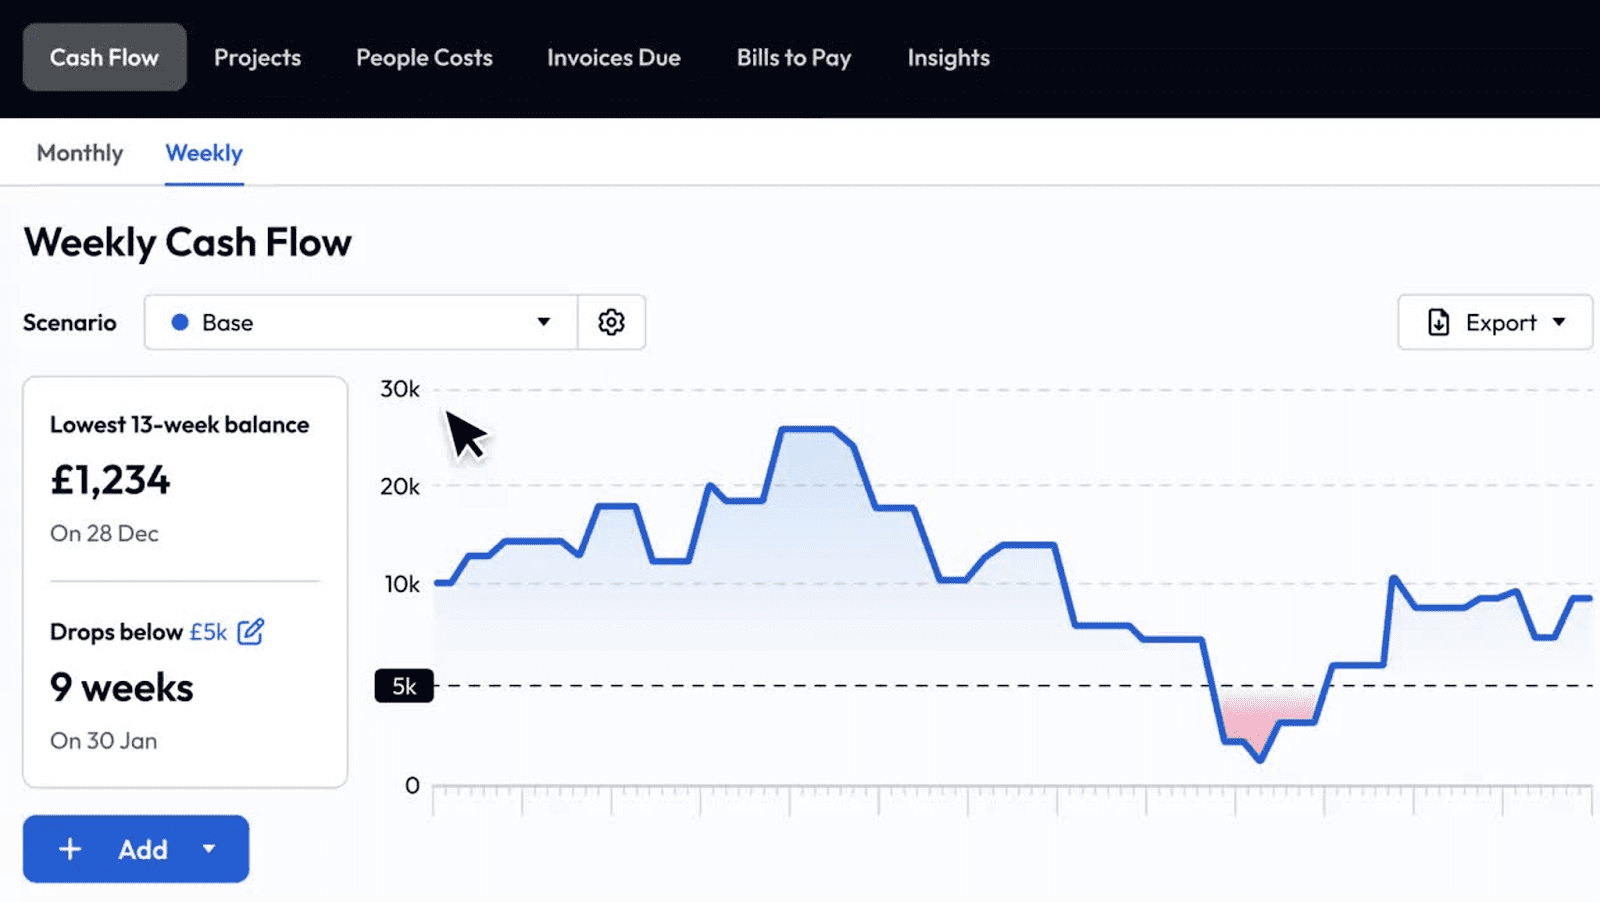This screenshot has width=1600, height=902.
Task: Open the Export dropdown arrow
Action: [x=1559, y=322]
